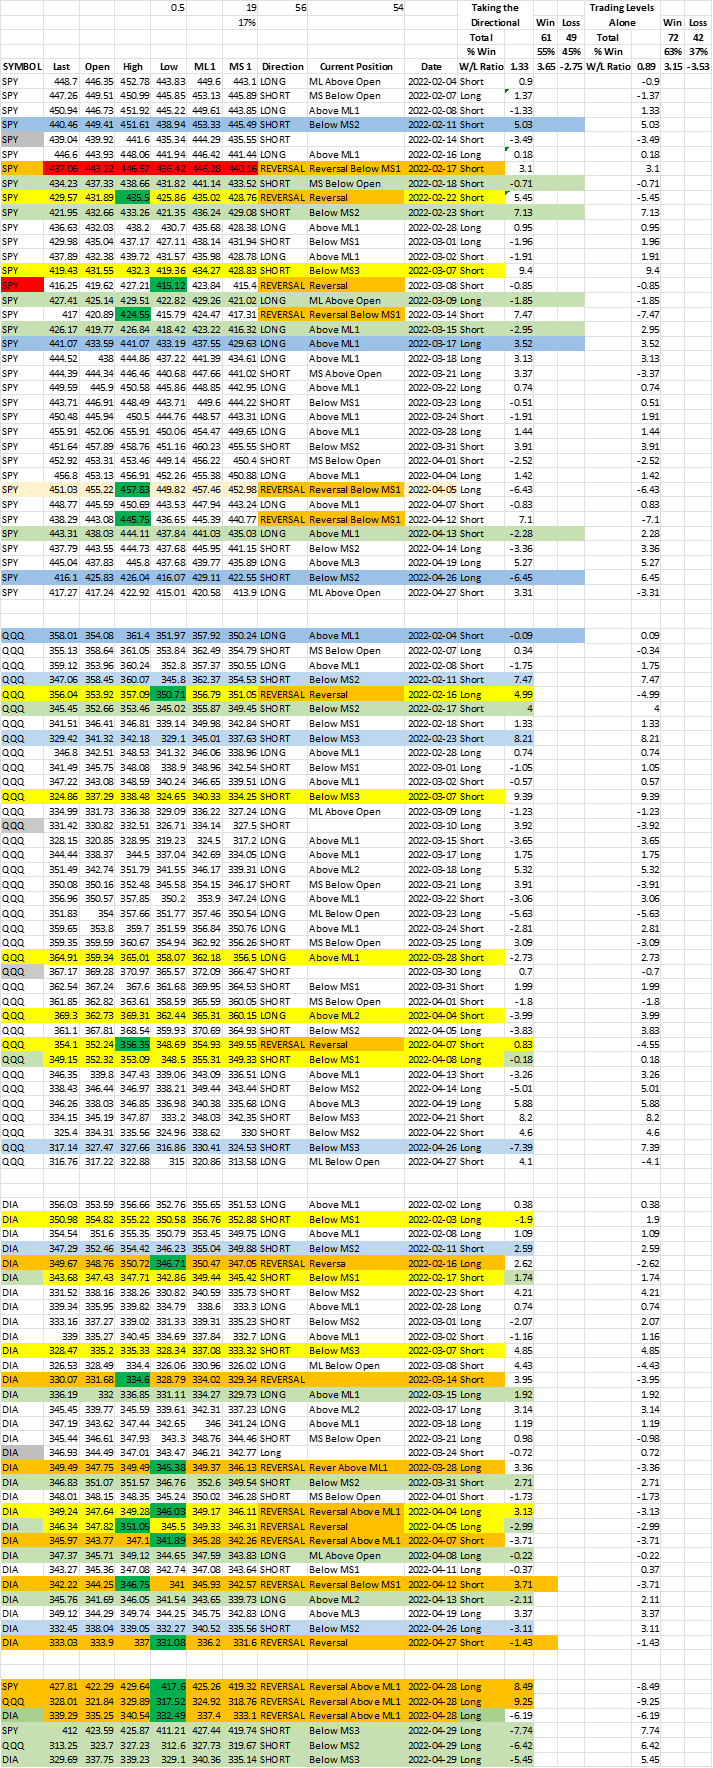This screenshot has width=713, height=1768.
Task: Select QQQ Last cell 313.25
Action: point(63,1745)
